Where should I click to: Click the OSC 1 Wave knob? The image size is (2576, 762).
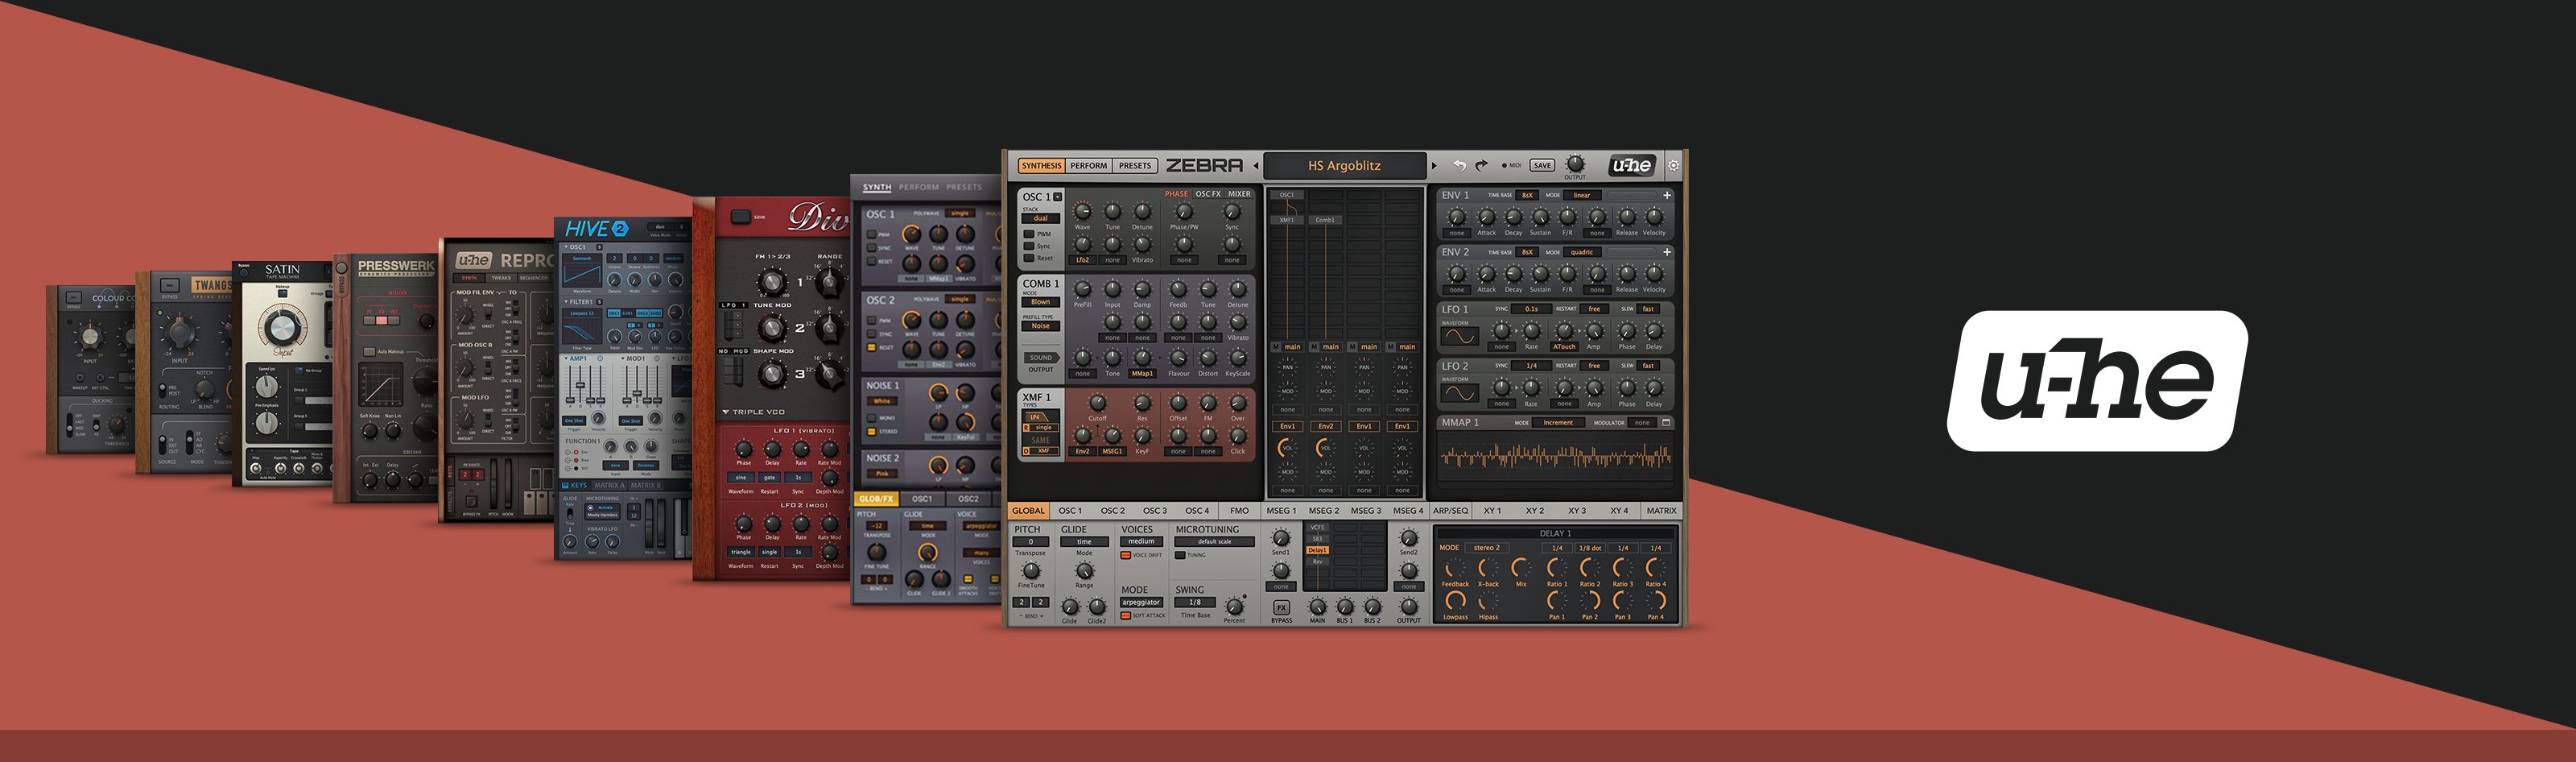[x=1082, y=212]
